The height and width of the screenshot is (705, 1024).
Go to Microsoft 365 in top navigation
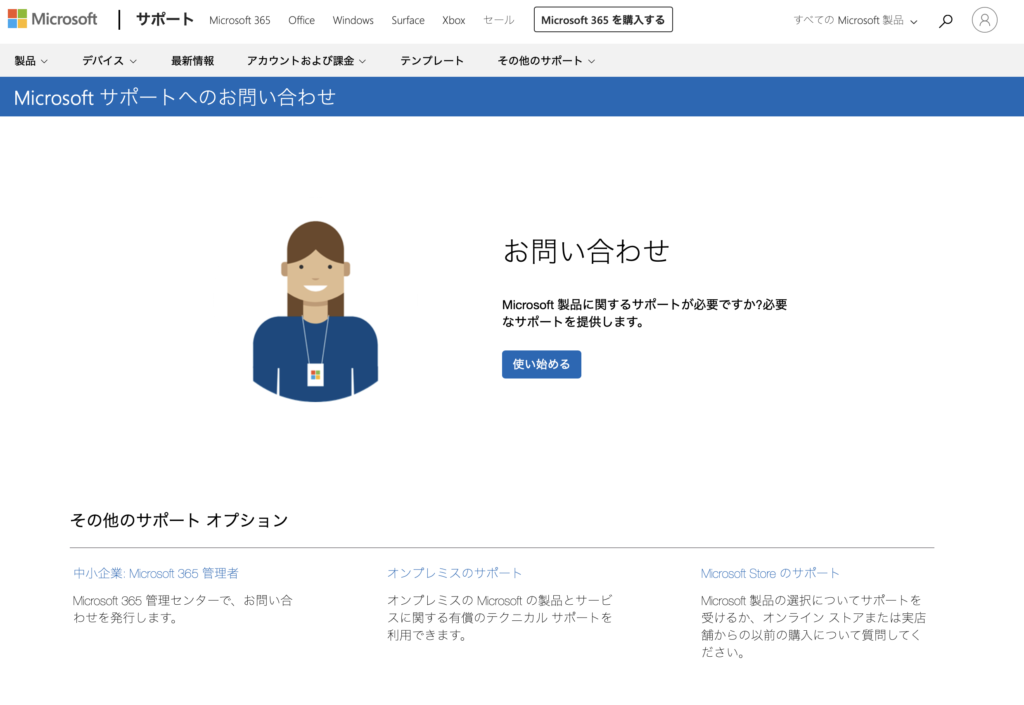tap(240, 20)
